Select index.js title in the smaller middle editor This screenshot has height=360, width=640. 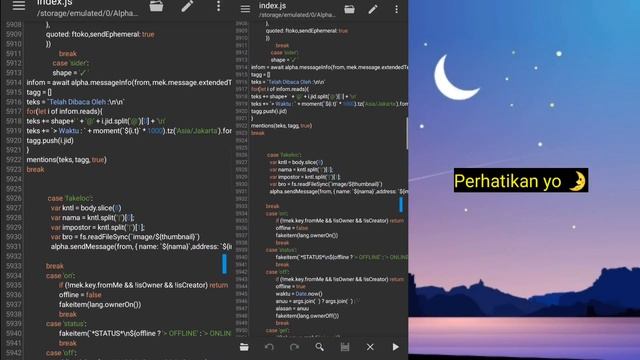pyautogui.click(x=272, y=6)
